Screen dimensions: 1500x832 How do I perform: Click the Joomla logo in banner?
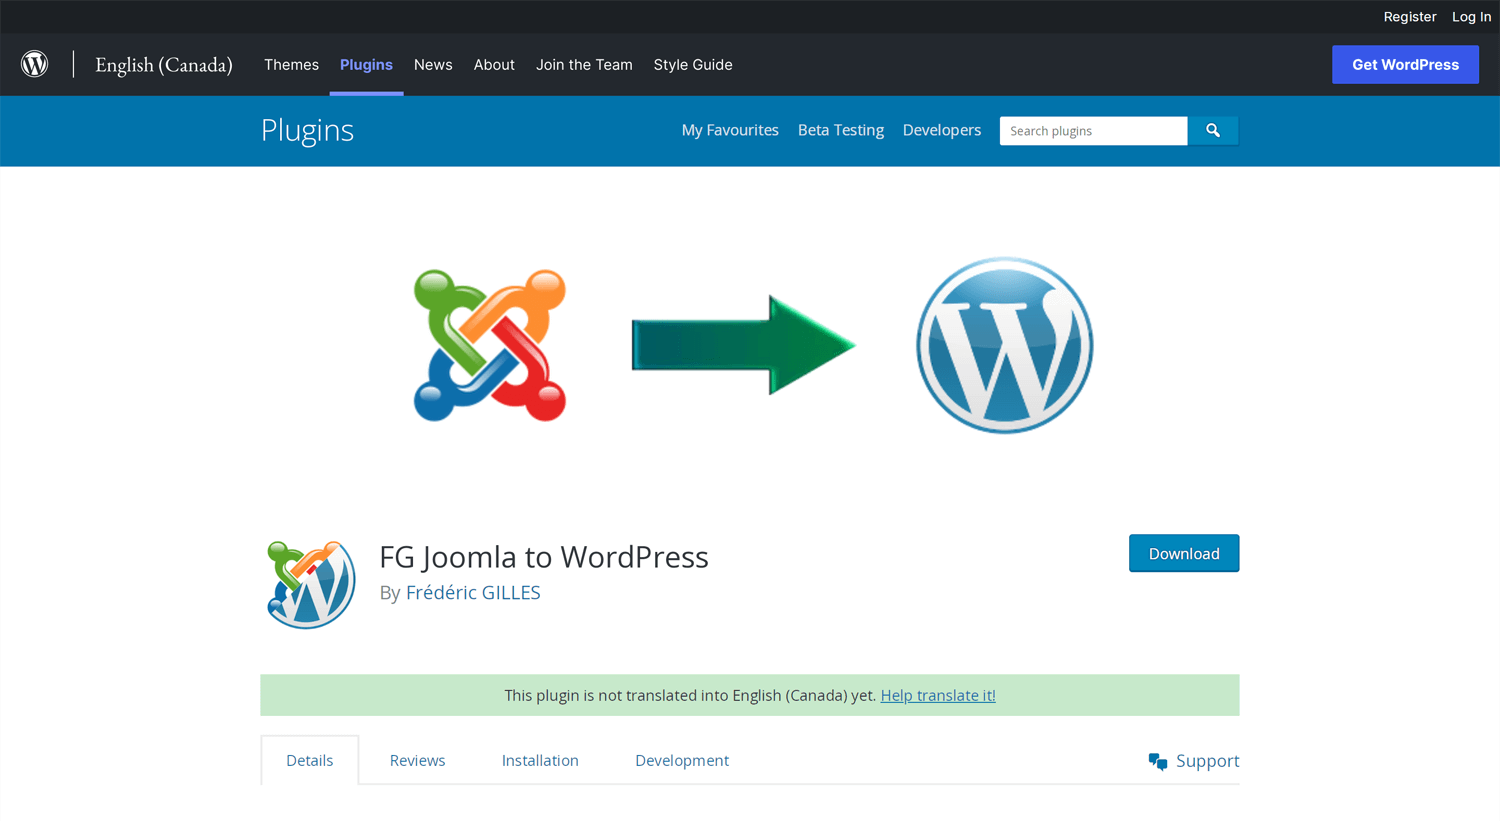(x=490, y=345)
